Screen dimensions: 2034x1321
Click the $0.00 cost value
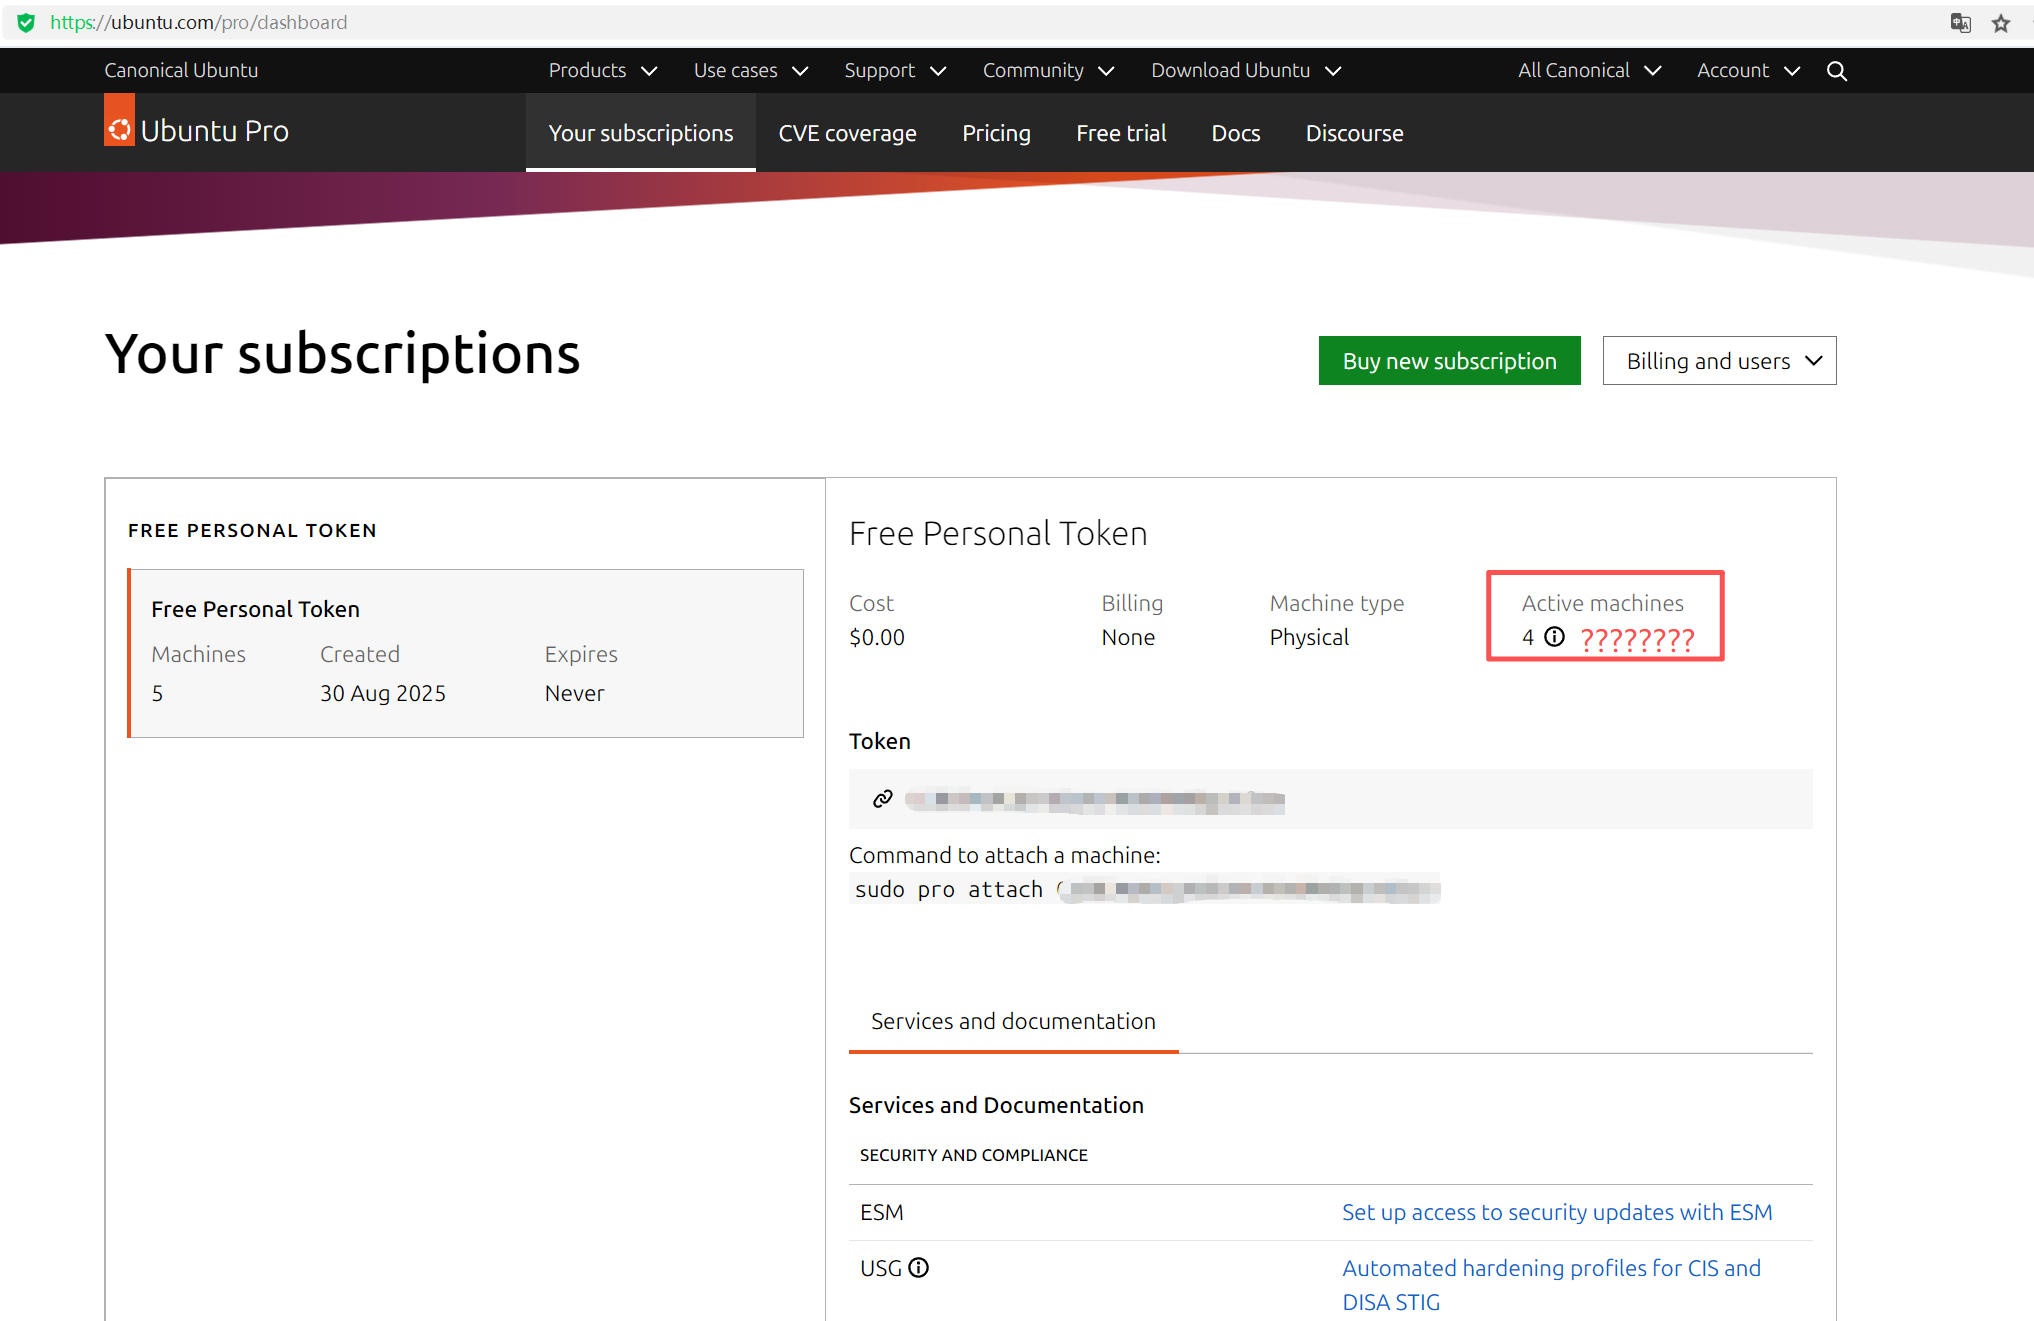tap(876, 638)
